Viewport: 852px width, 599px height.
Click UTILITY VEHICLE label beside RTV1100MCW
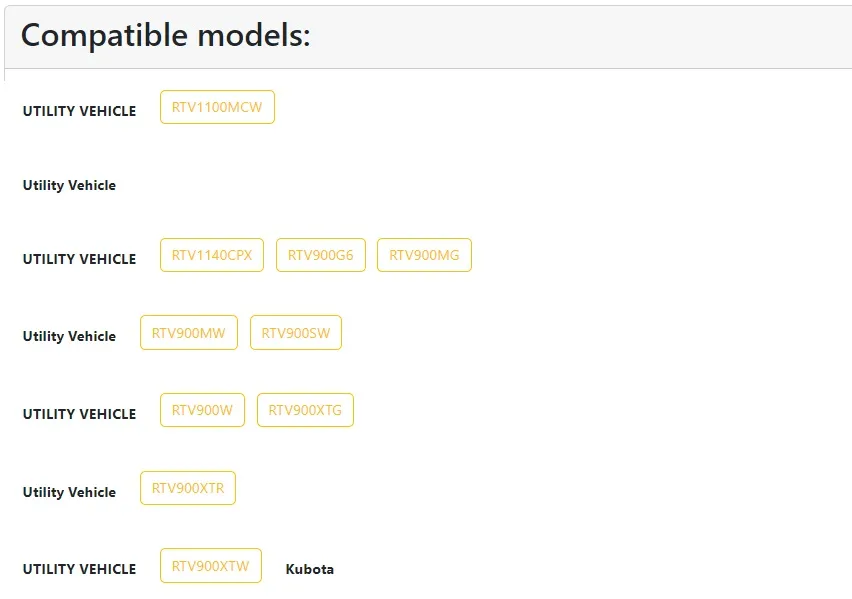click(x=79, y=111)
